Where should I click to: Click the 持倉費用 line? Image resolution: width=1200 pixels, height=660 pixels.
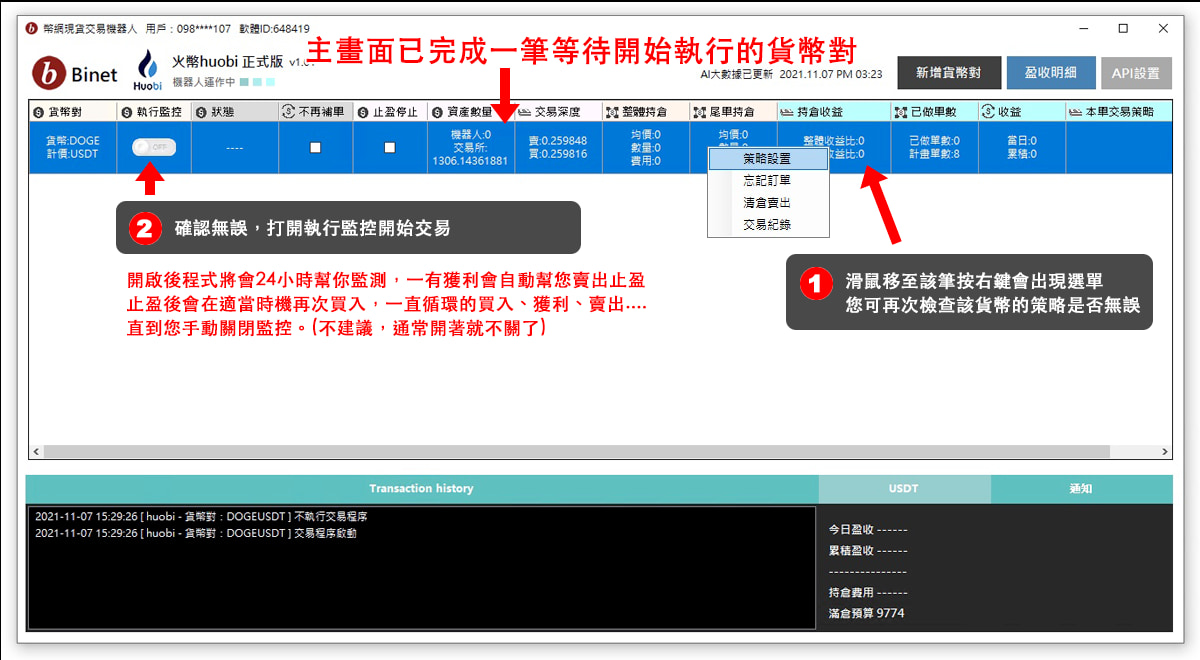(x=868, y=592)
